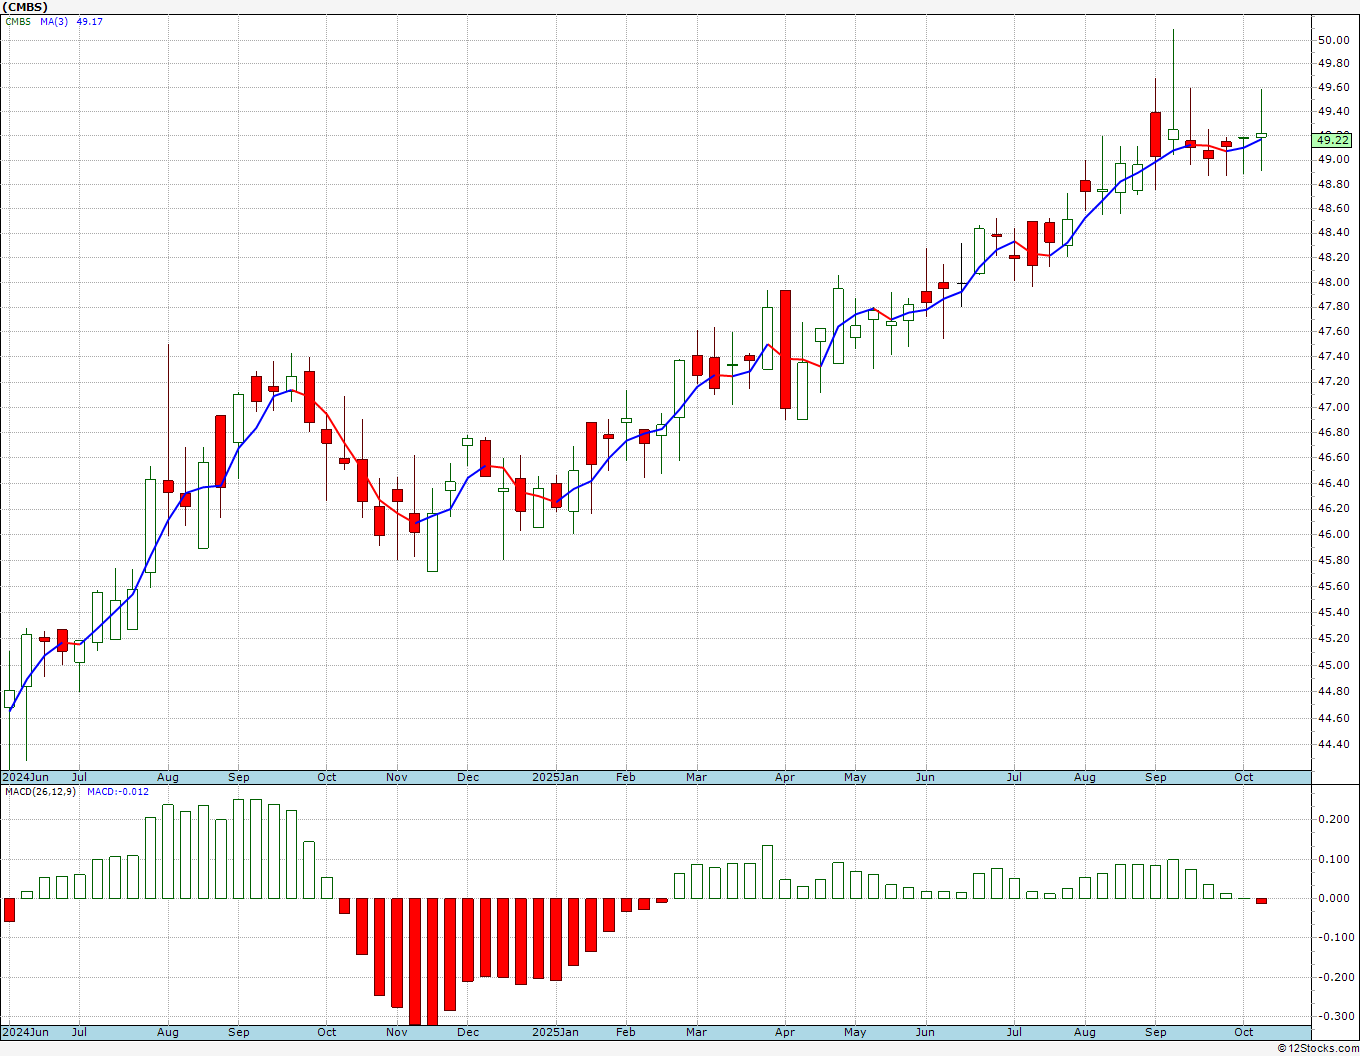
Task: Click the 46.60 price axis label
Action: click(x=1334, y=458)
